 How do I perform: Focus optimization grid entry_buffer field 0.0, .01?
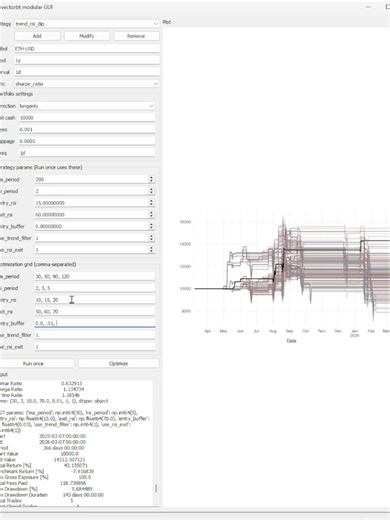(95, 323)
